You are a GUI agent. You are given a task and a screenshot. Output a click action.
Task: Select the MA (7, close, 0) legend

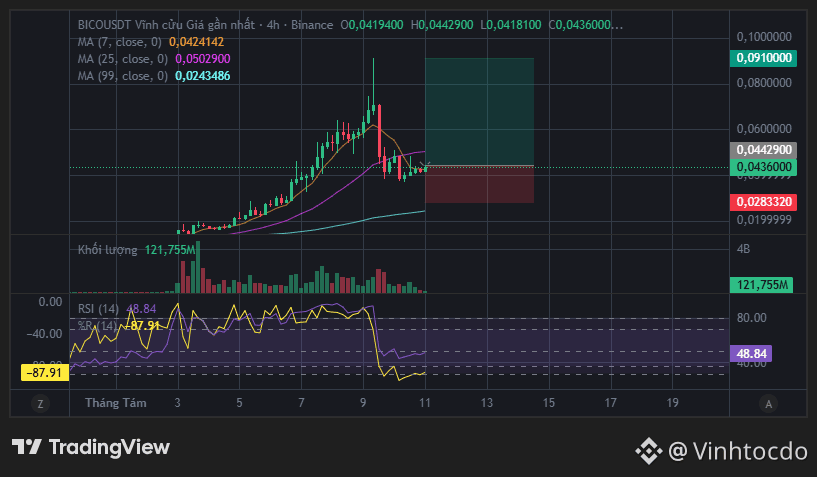(120, 42)
